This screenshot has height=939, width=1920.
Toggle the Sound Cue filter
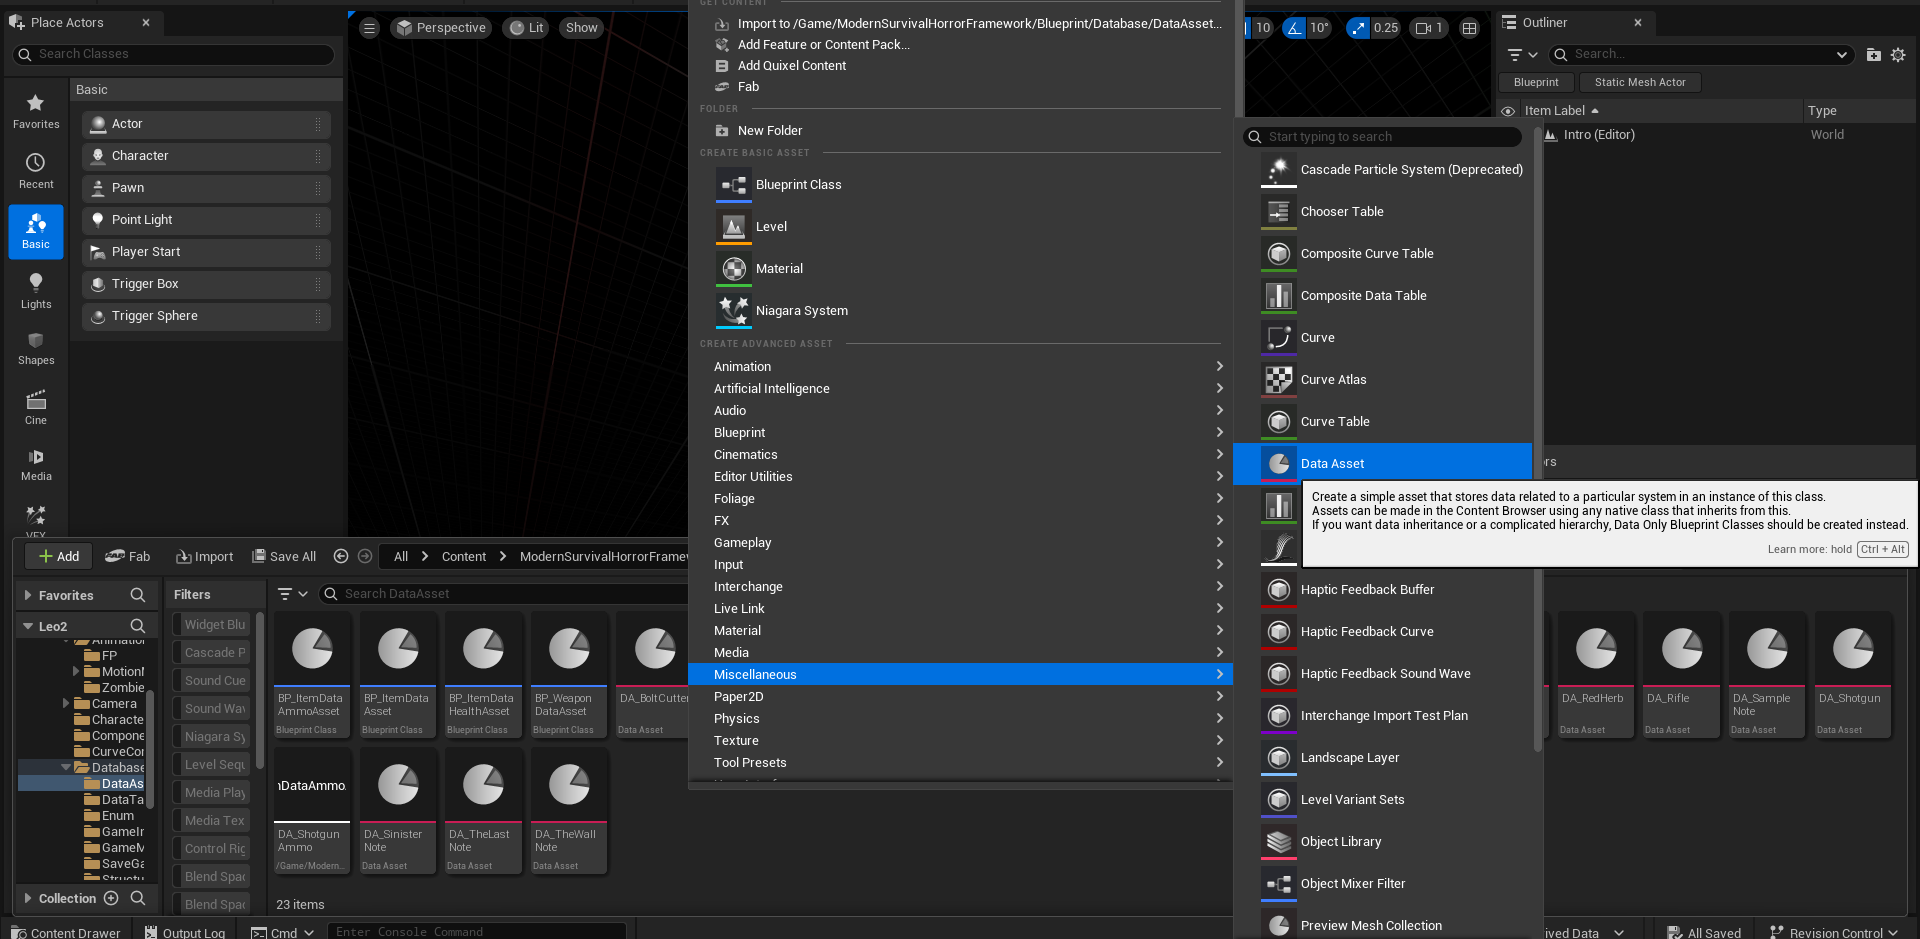point(215,680)
